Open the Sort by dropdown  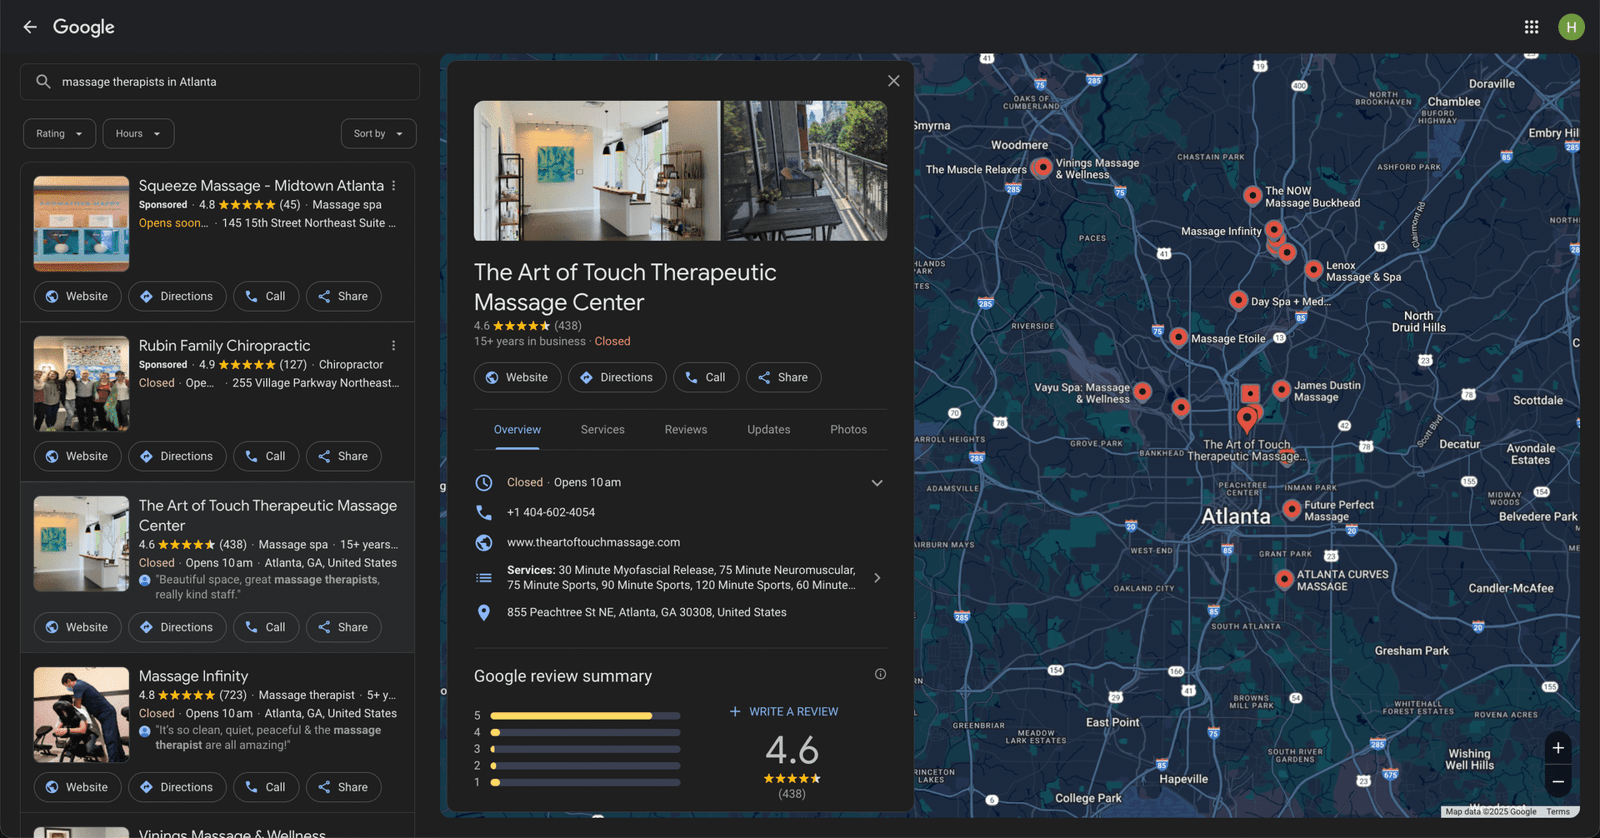click(378, 134)
